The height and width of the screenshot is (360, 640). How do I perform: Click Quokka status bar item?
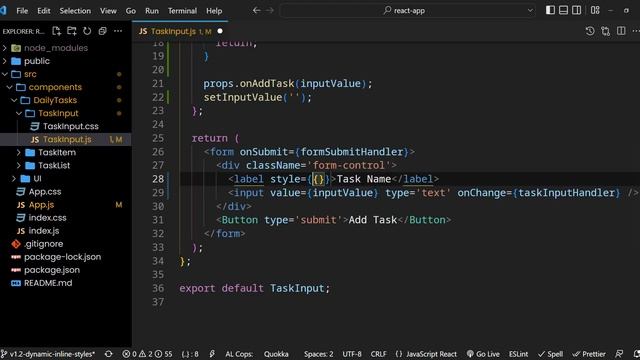pyautogui.click(x=276, y=354)
